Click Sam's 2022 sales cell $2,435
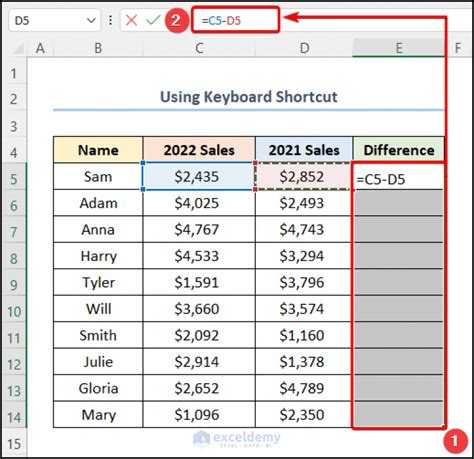This screenshot has width=474, height=459. point(199,176)
